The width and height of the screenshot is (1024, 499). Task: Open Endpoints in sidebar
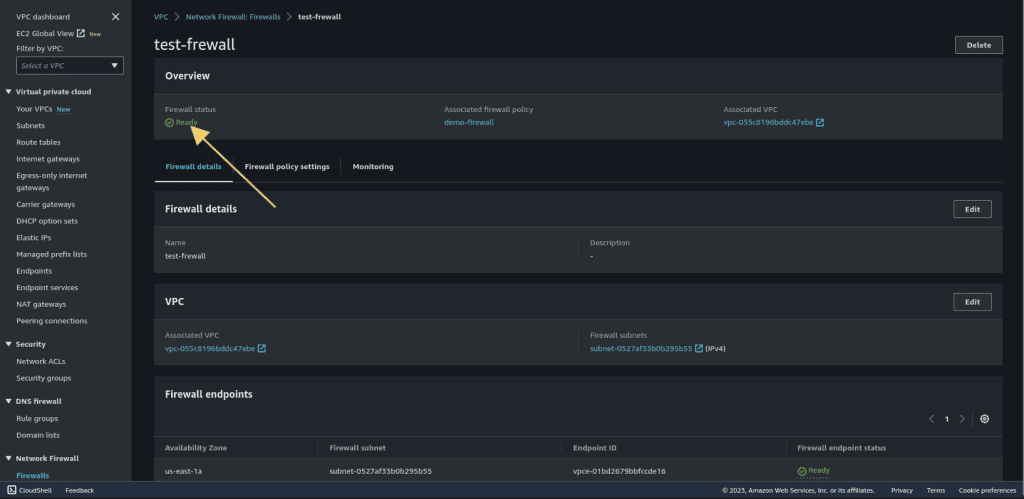(34, 271)
